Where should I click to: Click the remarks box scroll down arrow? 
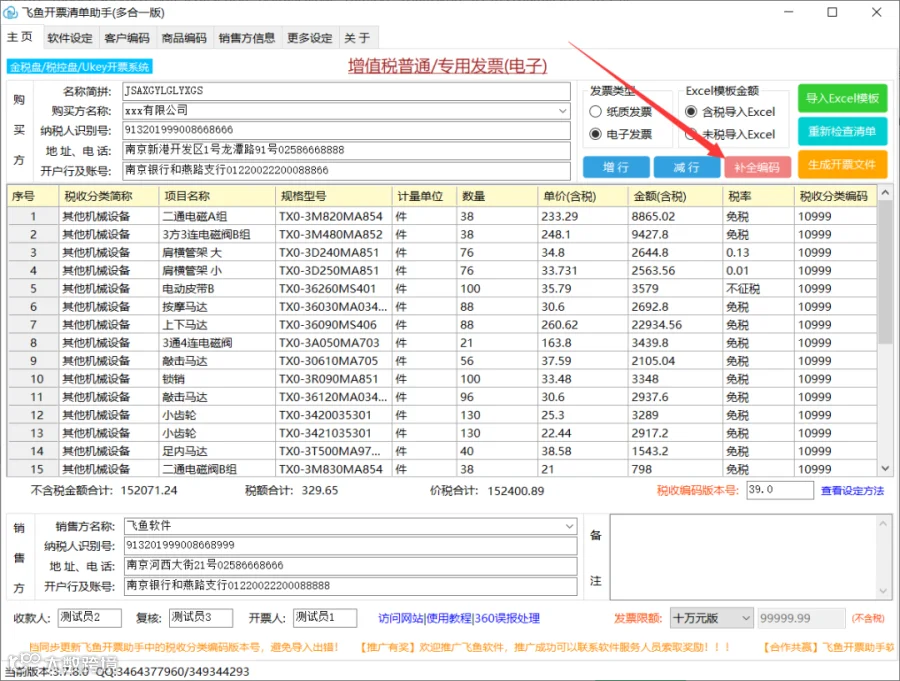(883, 591)
